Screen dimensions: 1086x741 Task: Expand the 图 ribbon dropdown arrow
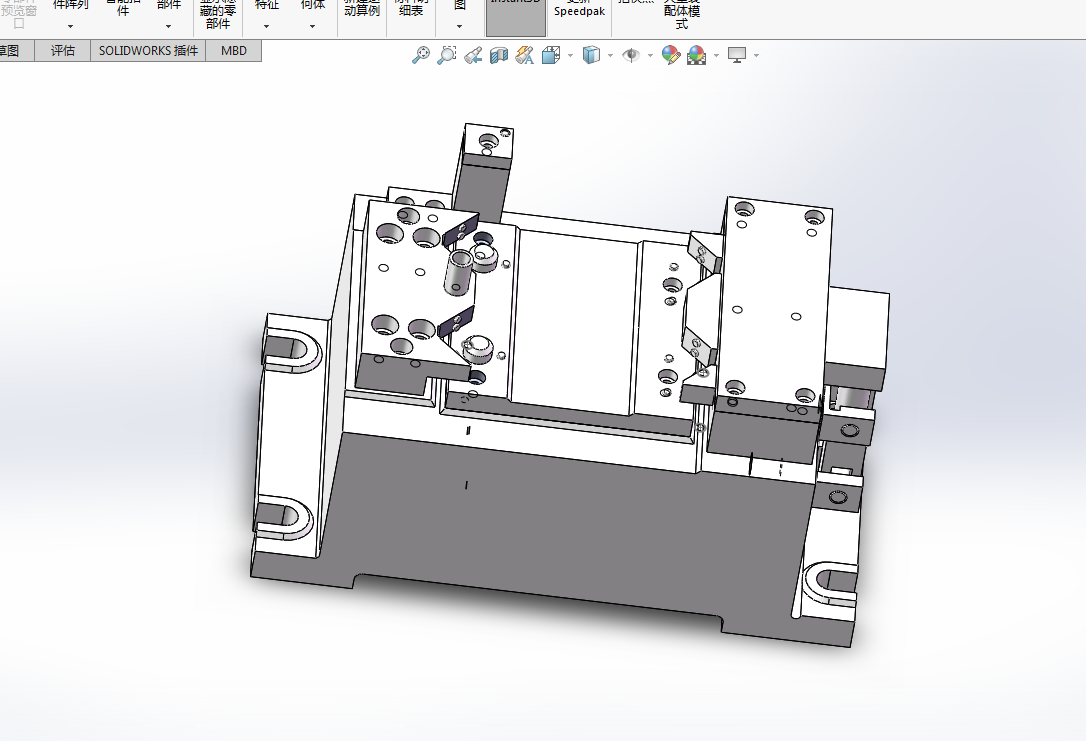(459, 26)
